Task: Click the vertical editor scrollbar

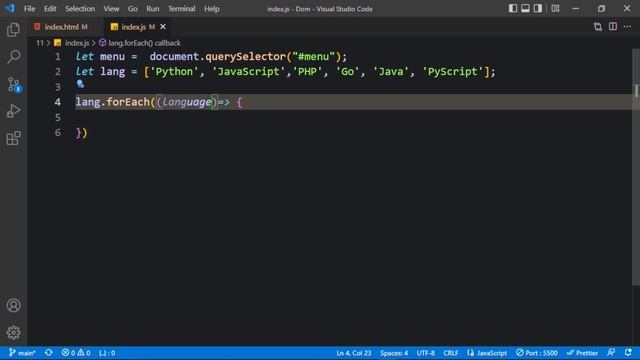Action: click(636, 167)
